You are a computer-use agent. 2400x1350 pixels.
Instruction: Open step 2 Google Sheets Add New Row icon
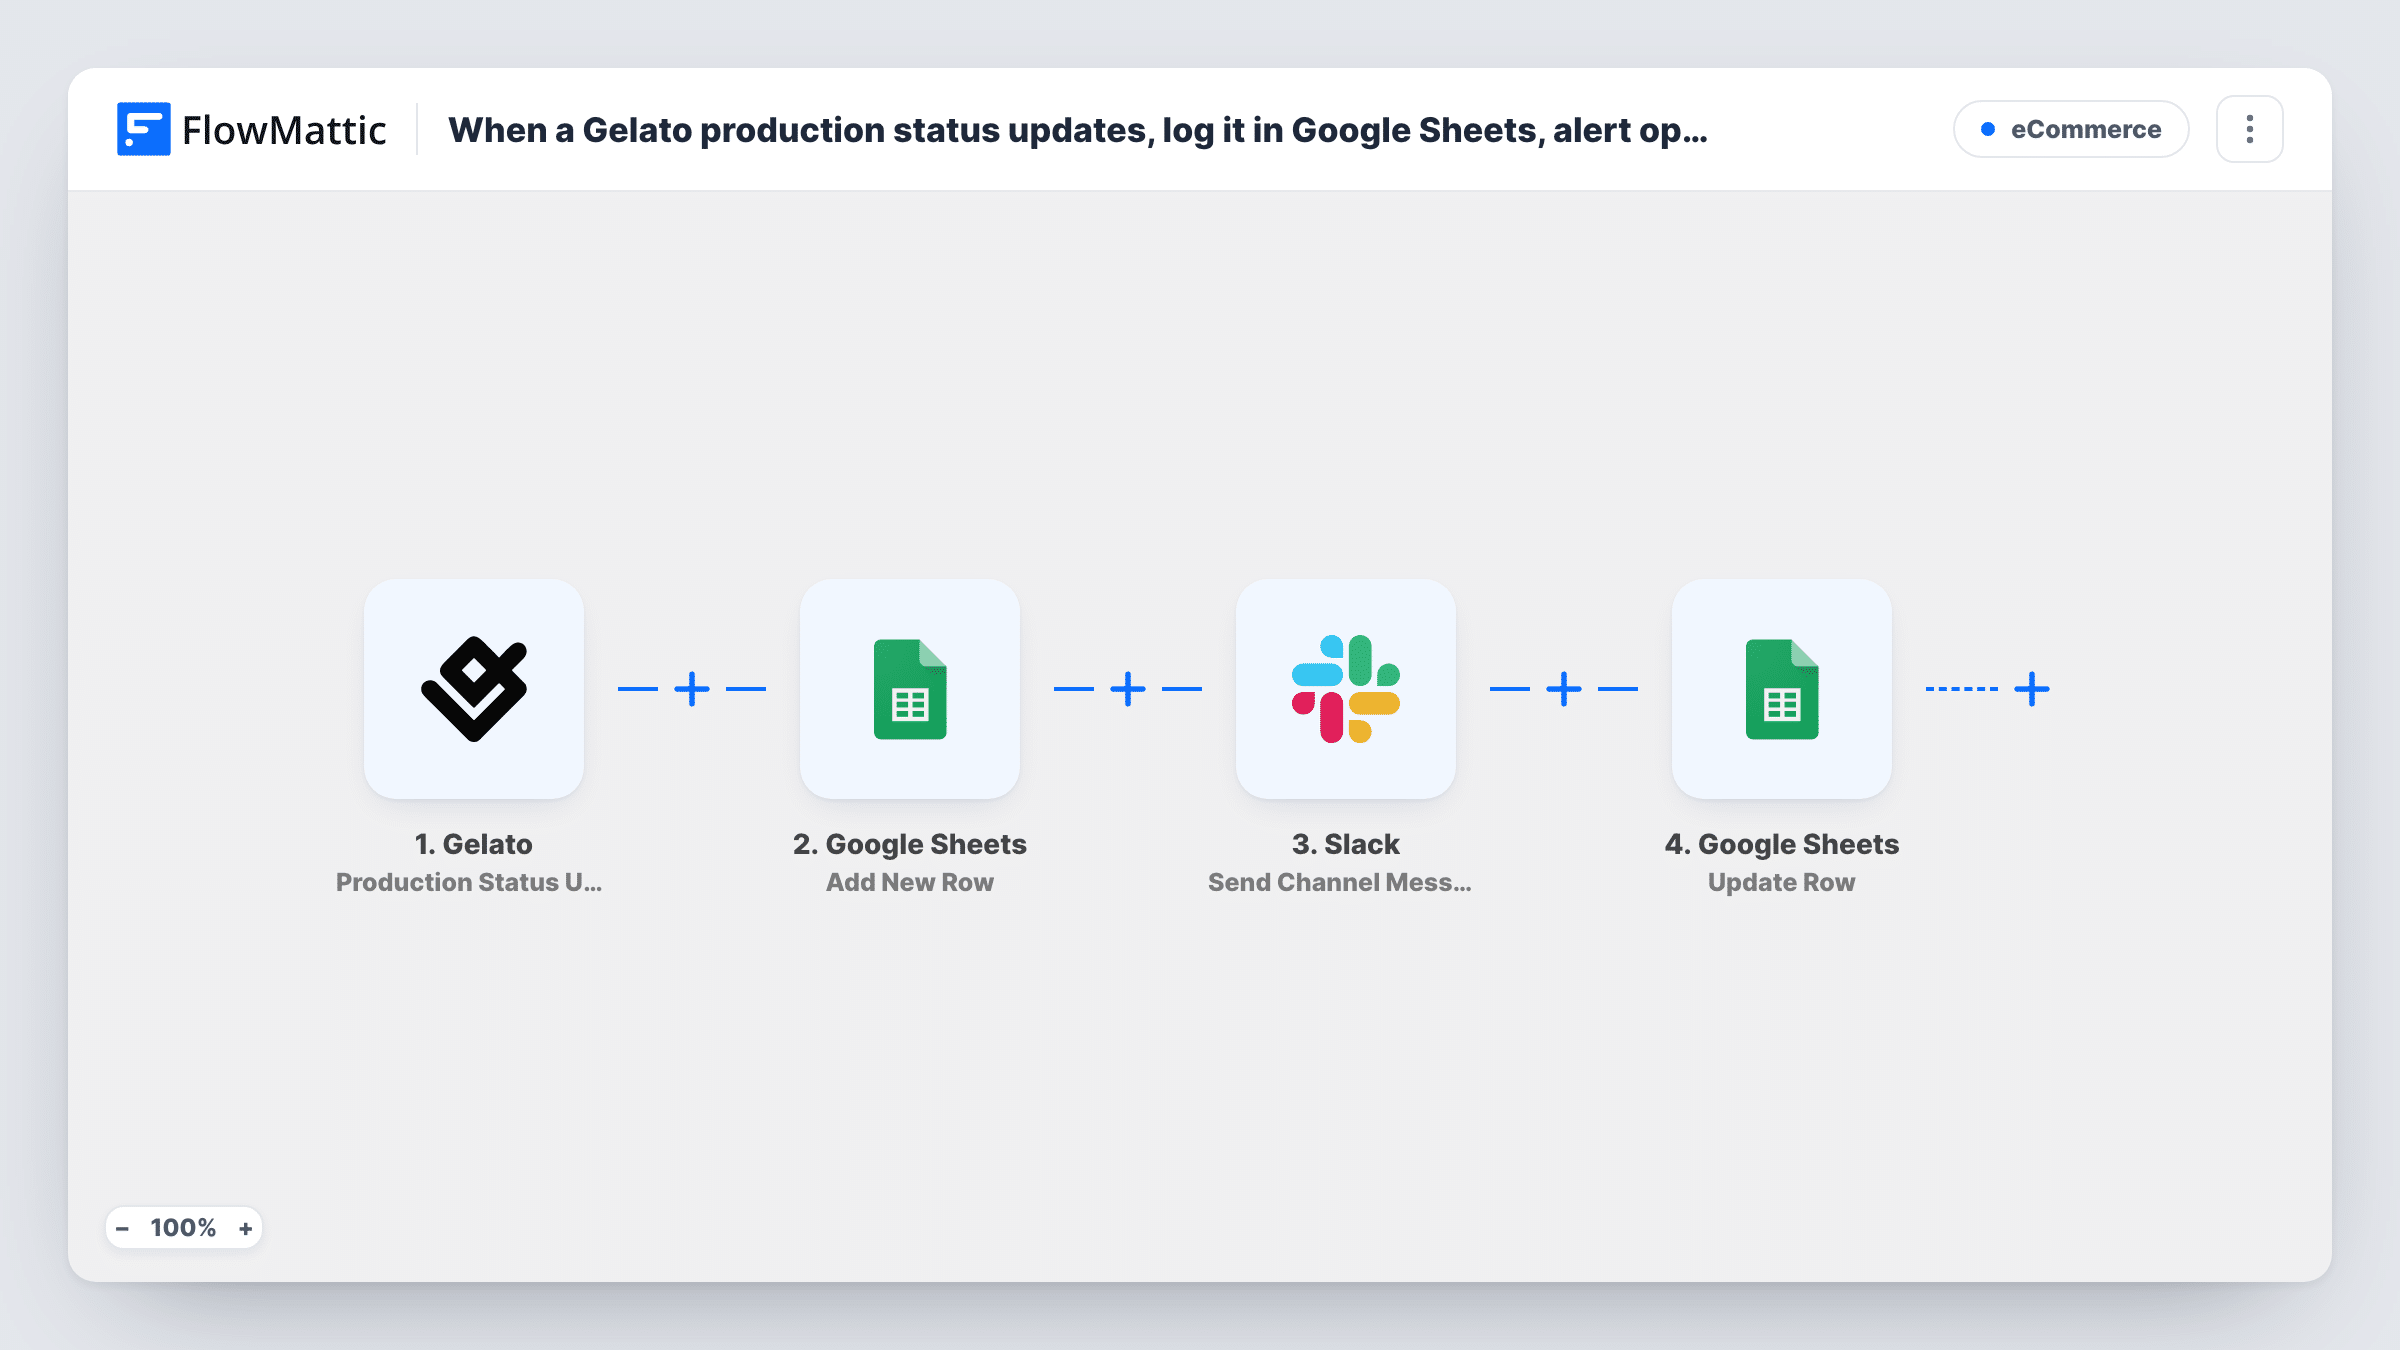pyautogui.click(x=910, y=689)
